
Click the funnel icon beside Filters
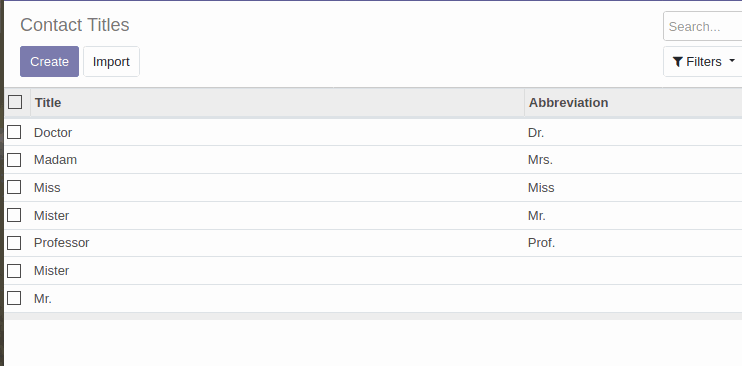pyautogui.click(x=678, y=62)
